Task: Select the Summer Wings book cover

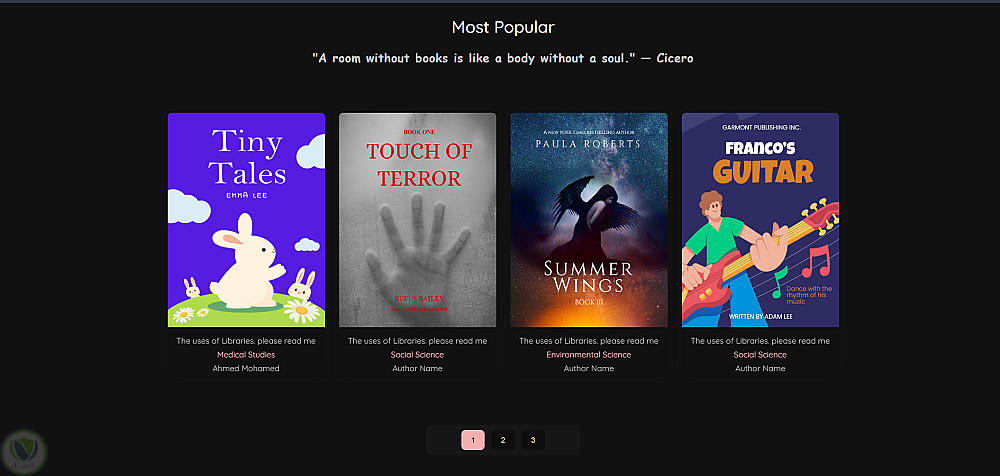Action: pos(589,220)
